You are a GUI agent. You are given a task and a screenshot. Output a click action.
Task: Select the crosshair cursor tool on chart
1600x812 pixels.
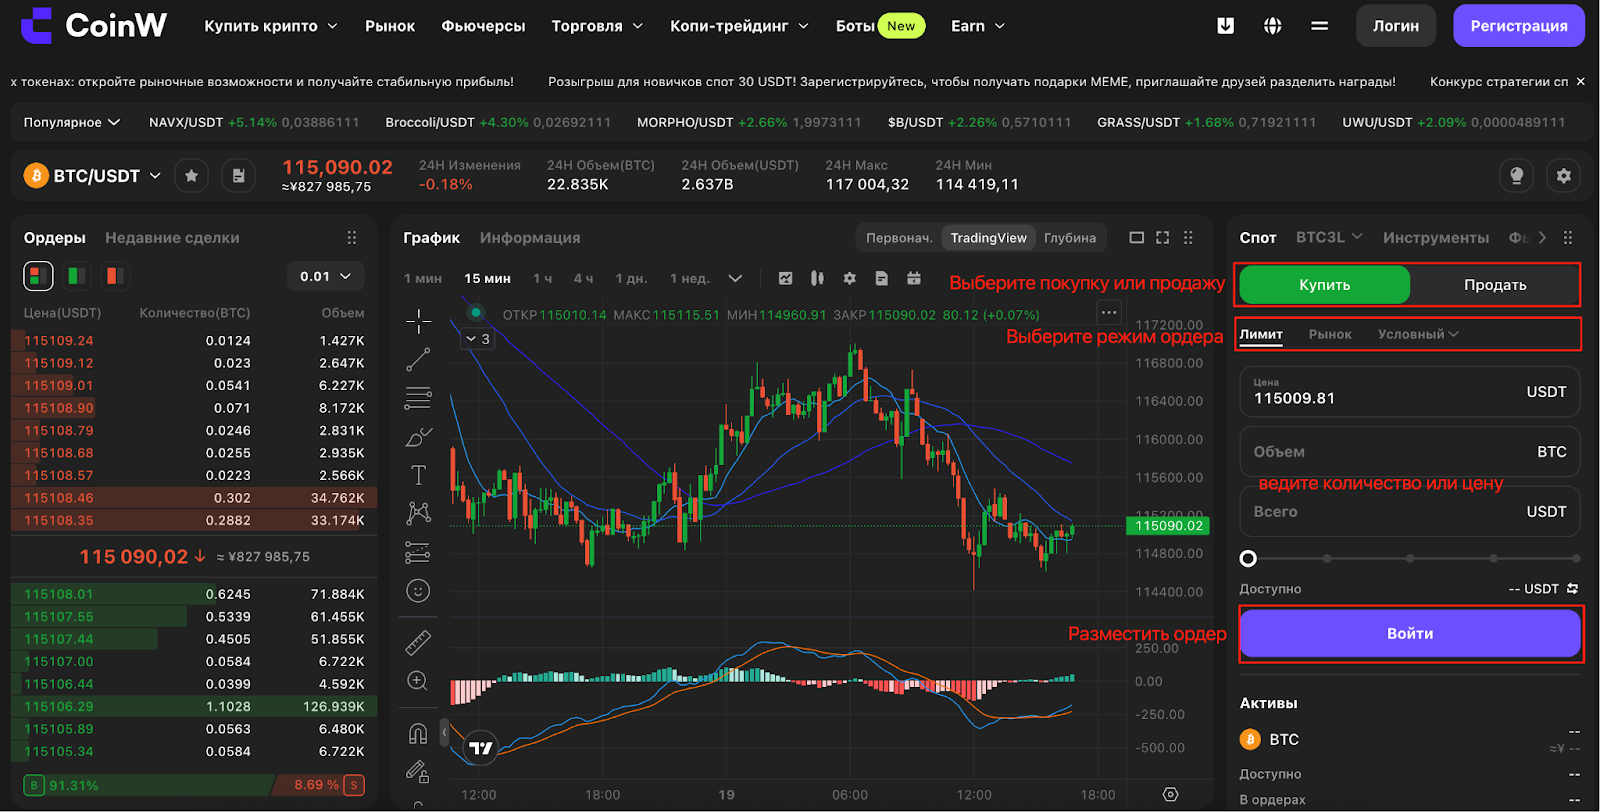[419, 321]
